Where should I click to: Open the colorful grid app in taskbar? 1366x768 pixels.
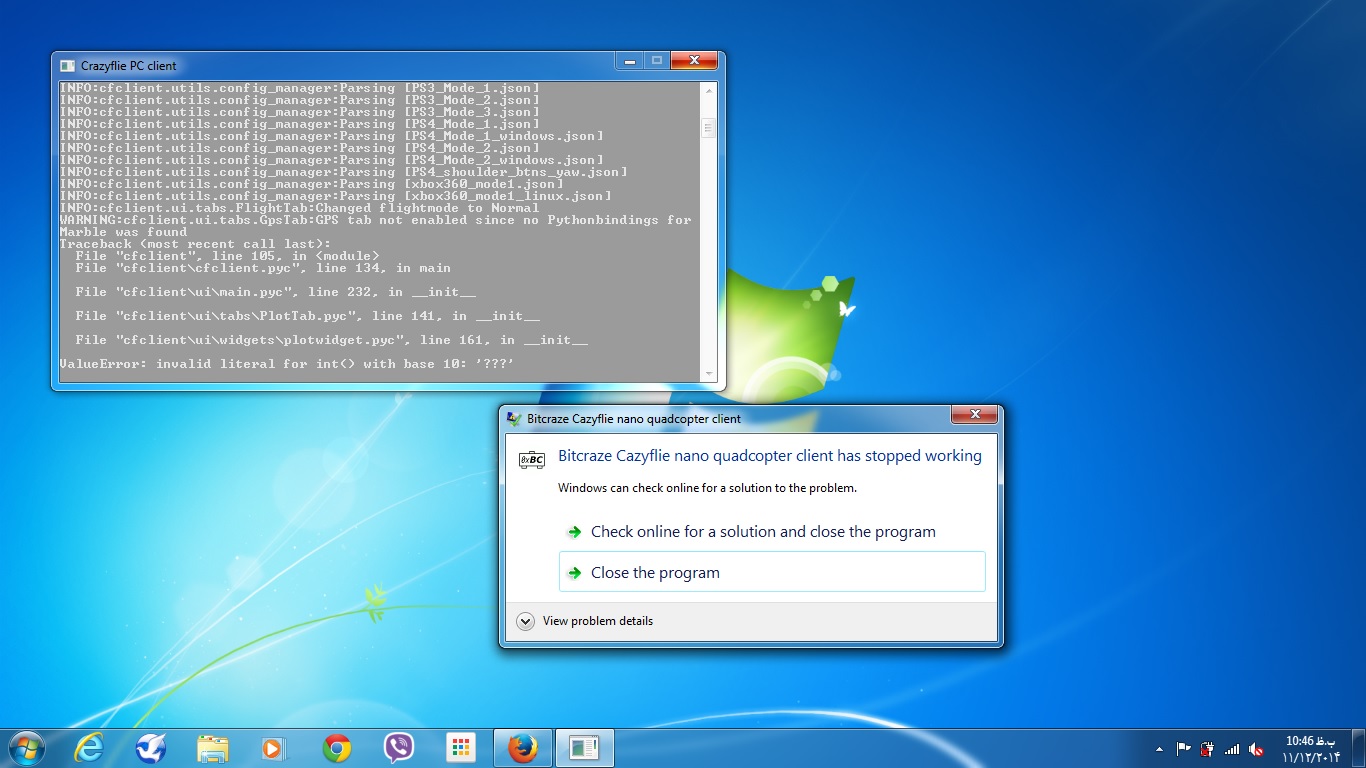pyautogui.click(x=461, y=748)
